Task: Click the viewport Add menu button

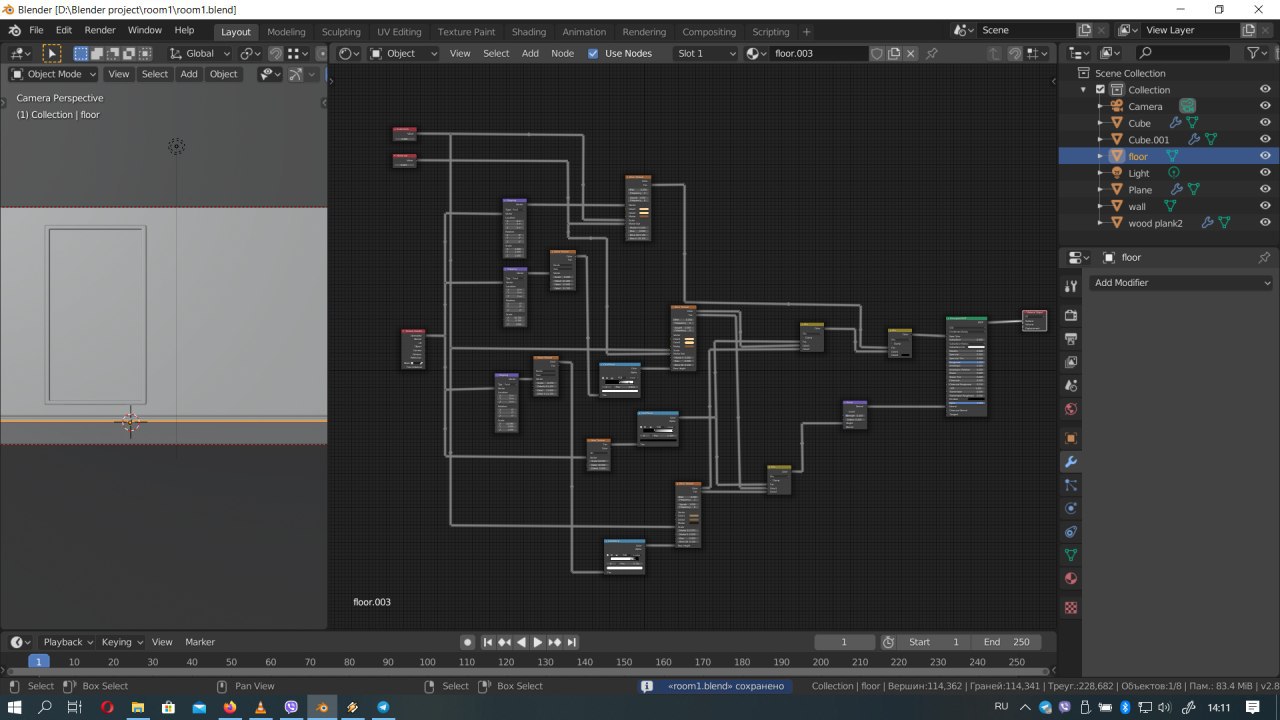Action: click(x=189, y=74)
